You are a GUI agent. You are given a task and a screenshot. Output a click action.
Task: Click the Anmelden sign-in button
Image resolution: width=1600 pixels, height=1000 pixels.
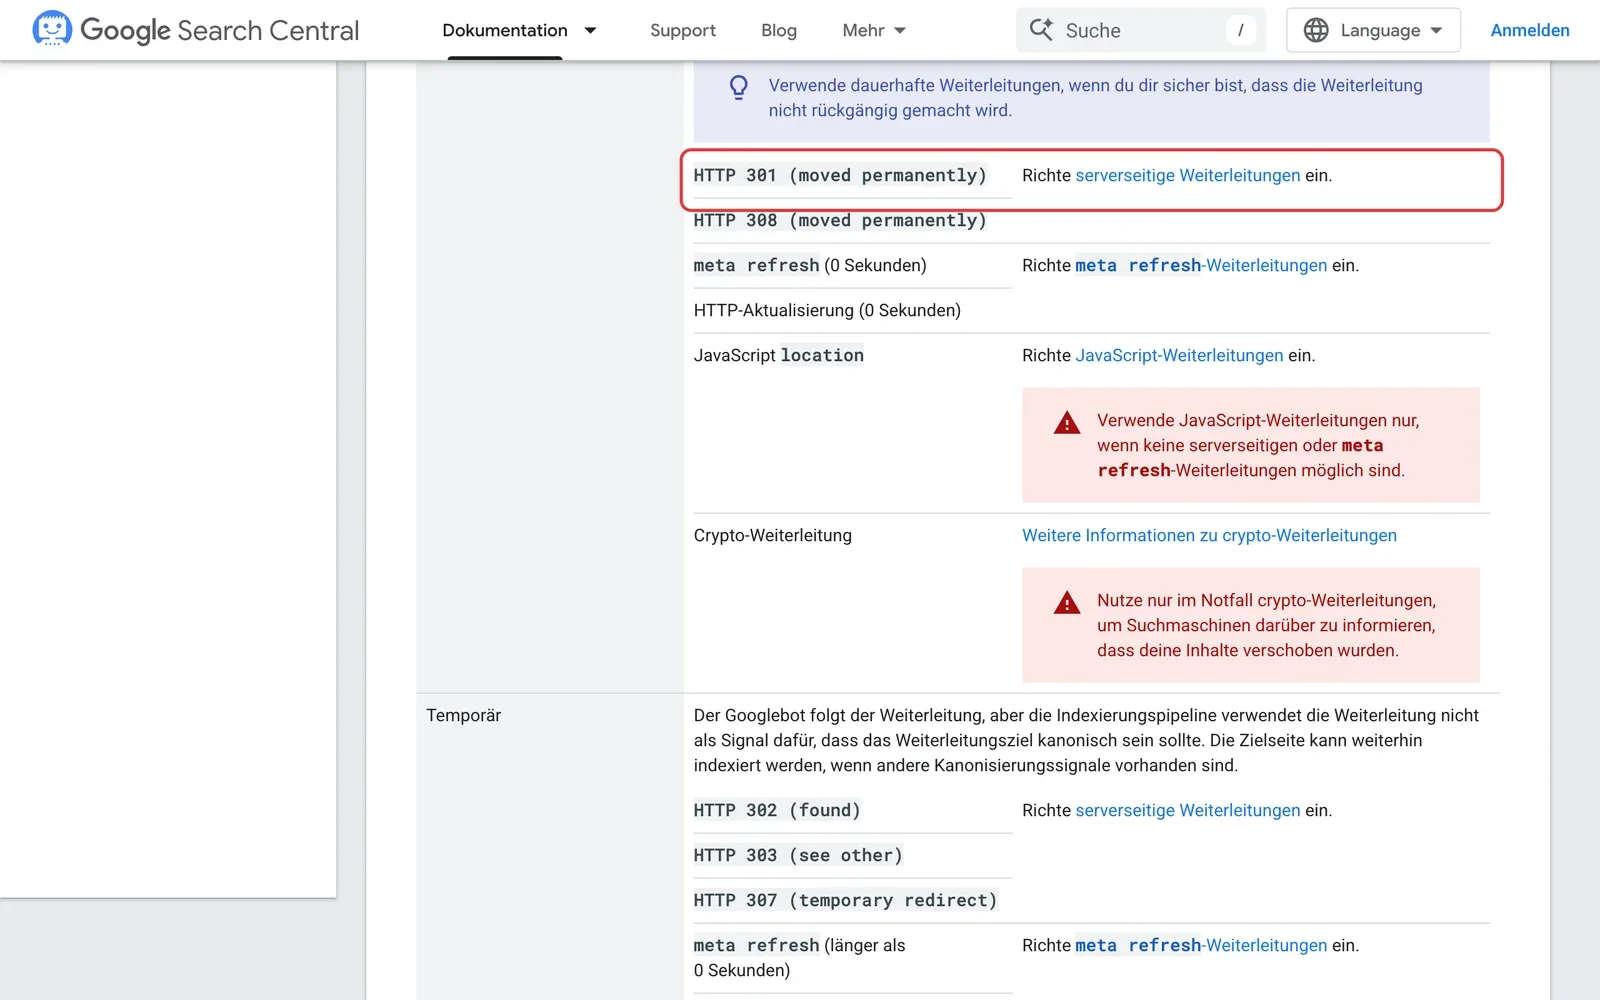tap(1530, 30)
